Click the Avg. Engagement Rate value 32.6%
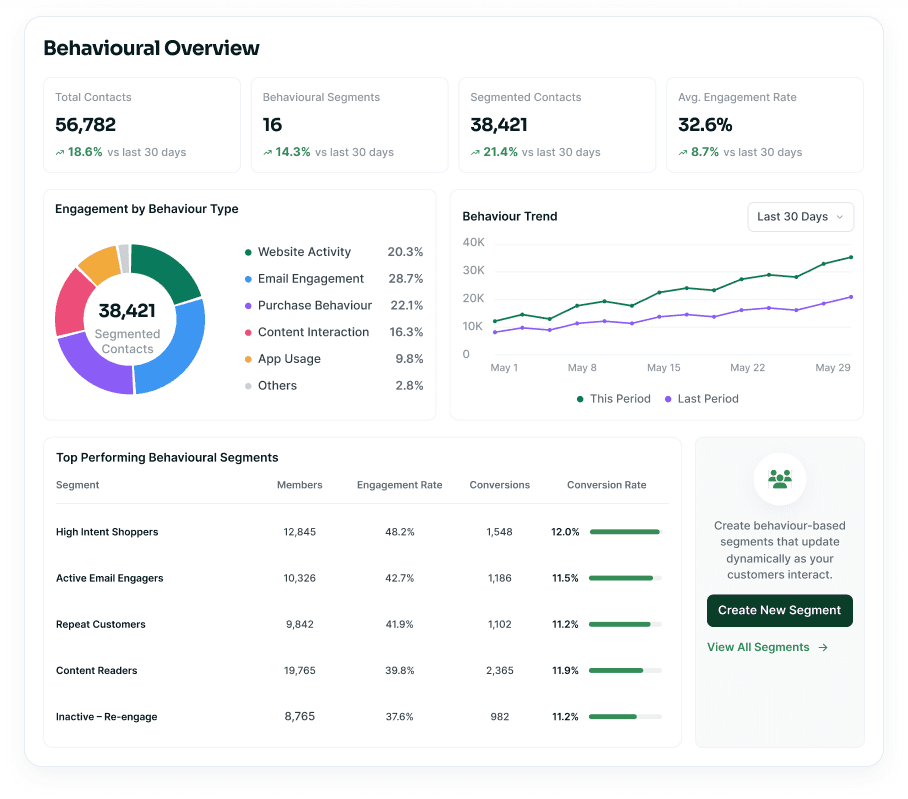 705,124
